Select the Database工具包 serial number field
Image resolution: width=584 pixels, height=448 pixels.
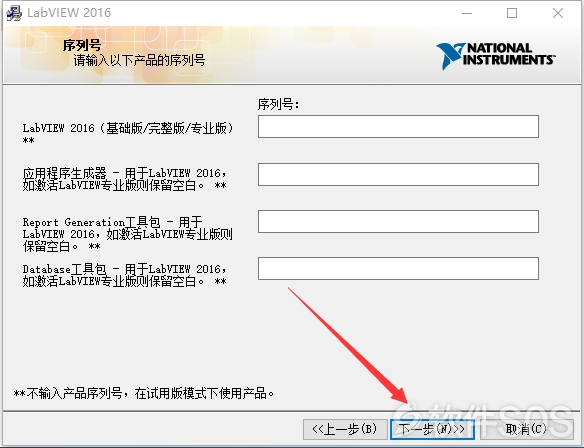(x=398, y=268)
